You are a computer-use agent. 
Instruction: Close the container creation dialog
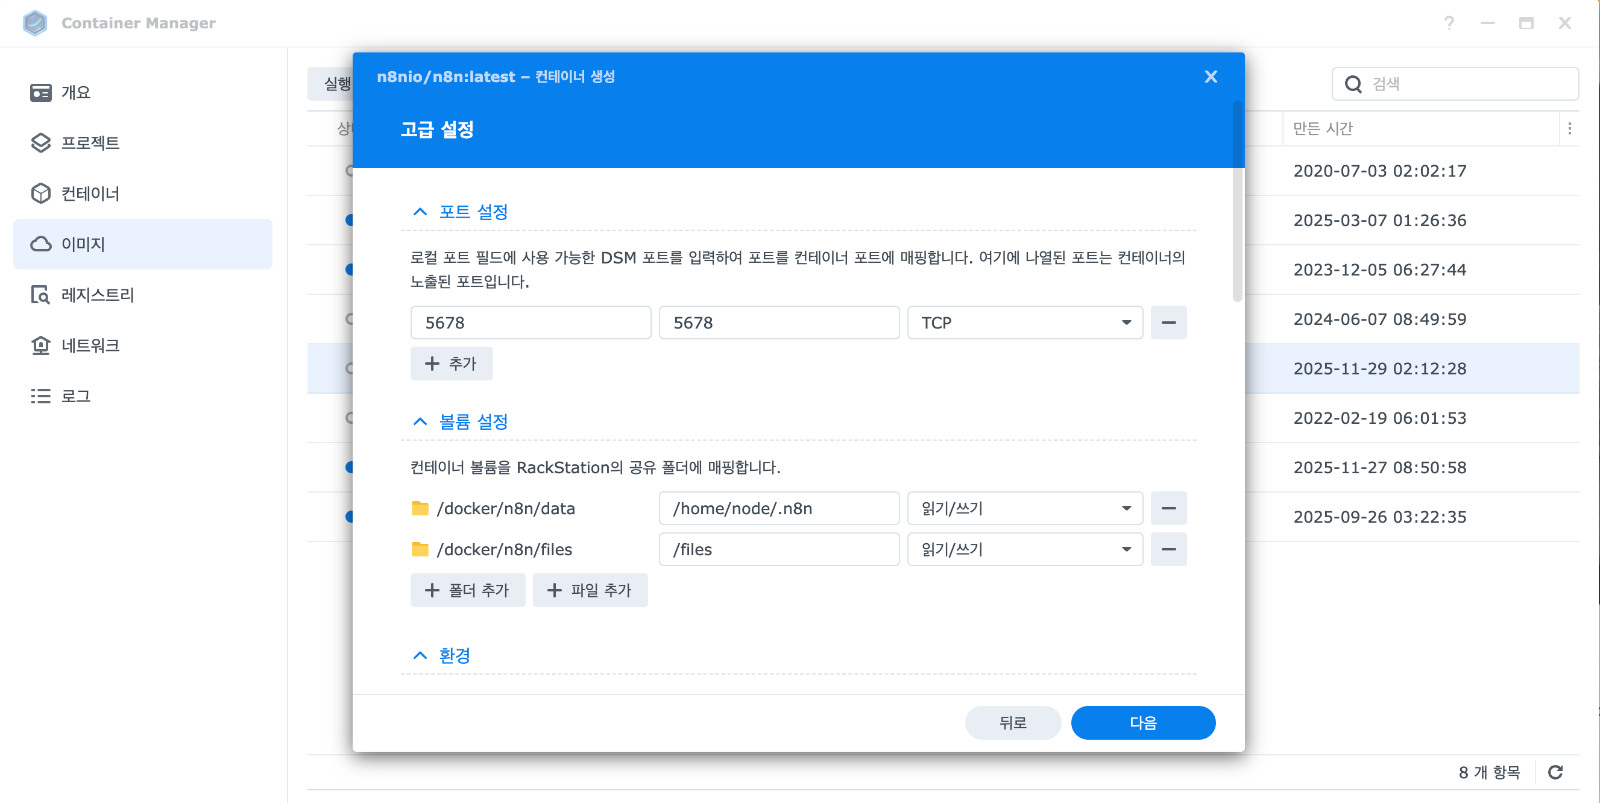pos(1211,77)
